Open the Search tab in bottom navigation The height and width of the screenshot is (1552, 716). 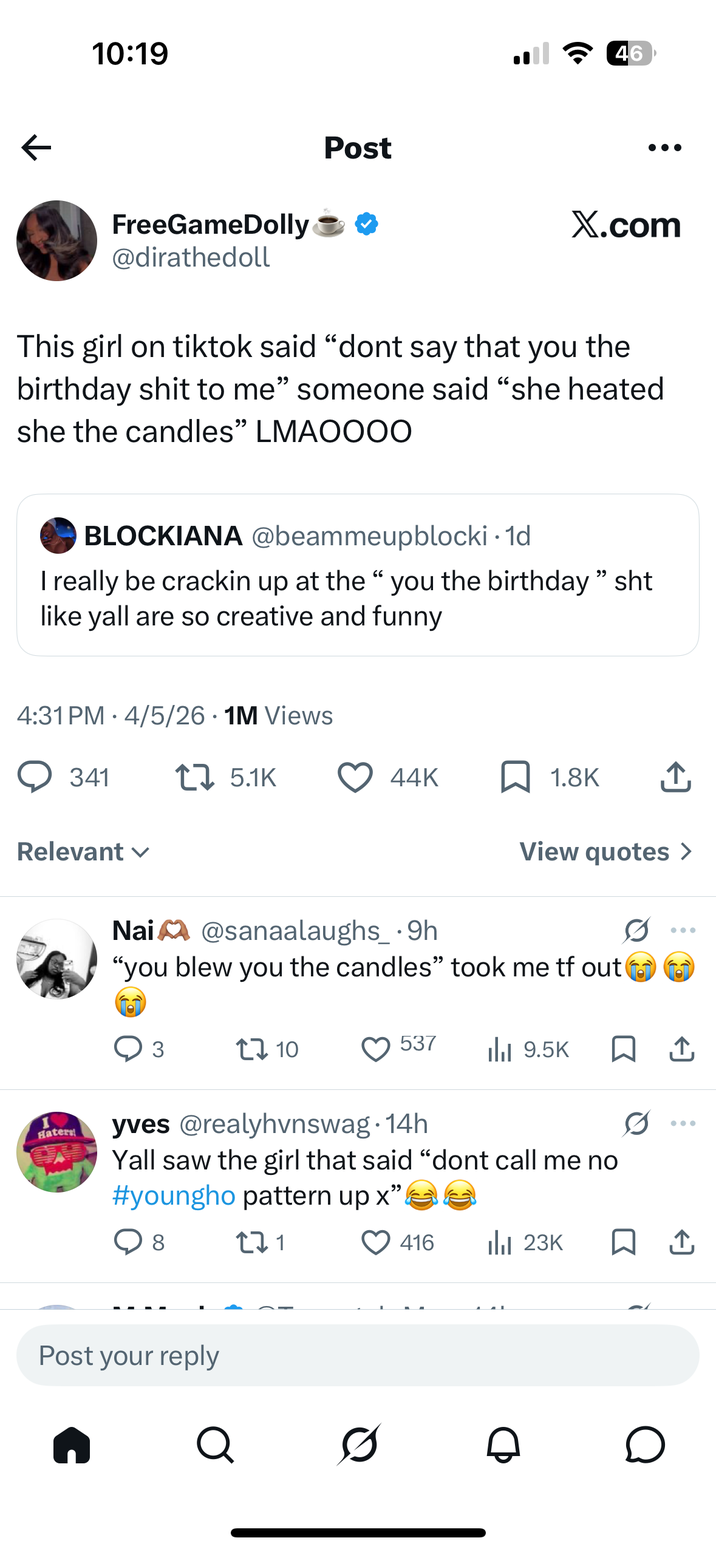pos(215,1444)
